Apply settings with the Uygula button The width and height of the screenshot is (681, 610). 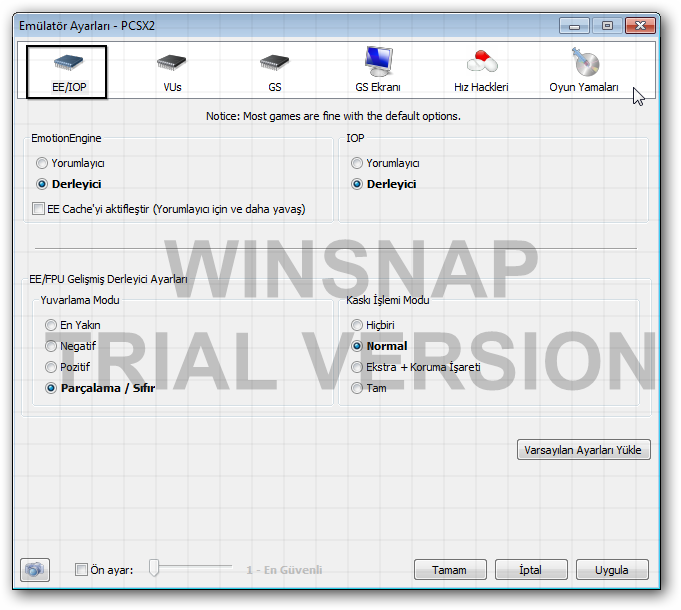612,570
